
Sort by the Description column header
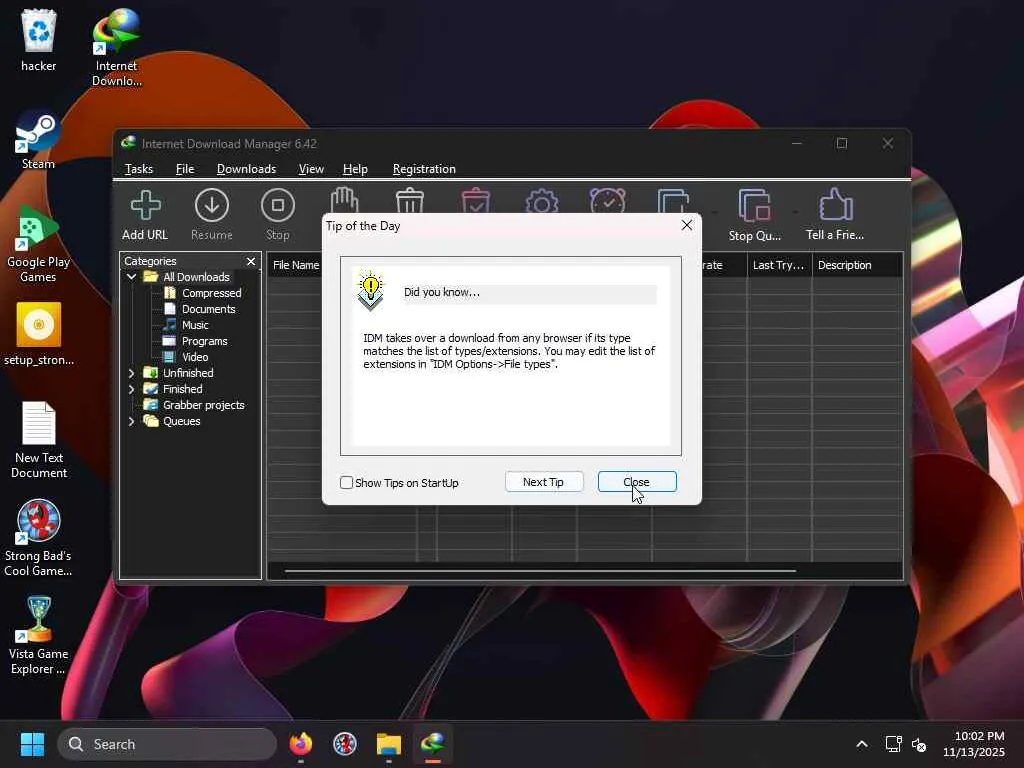click(x=857, y=265)
